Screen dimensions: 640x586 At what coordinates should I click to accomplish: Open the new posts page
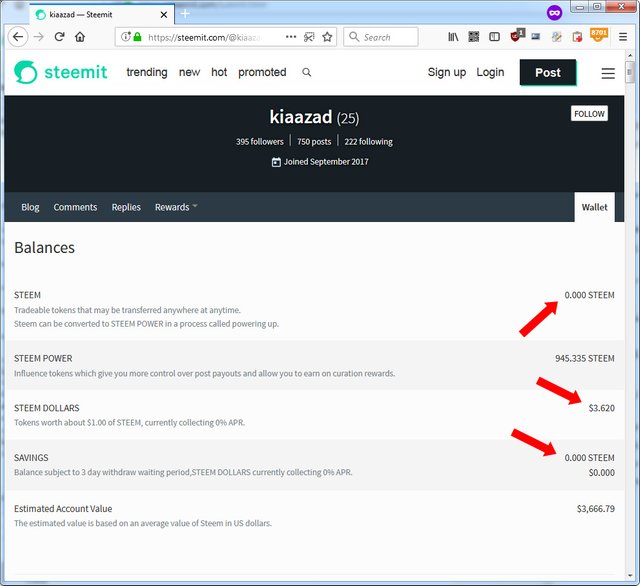click(x=189, y=72)
